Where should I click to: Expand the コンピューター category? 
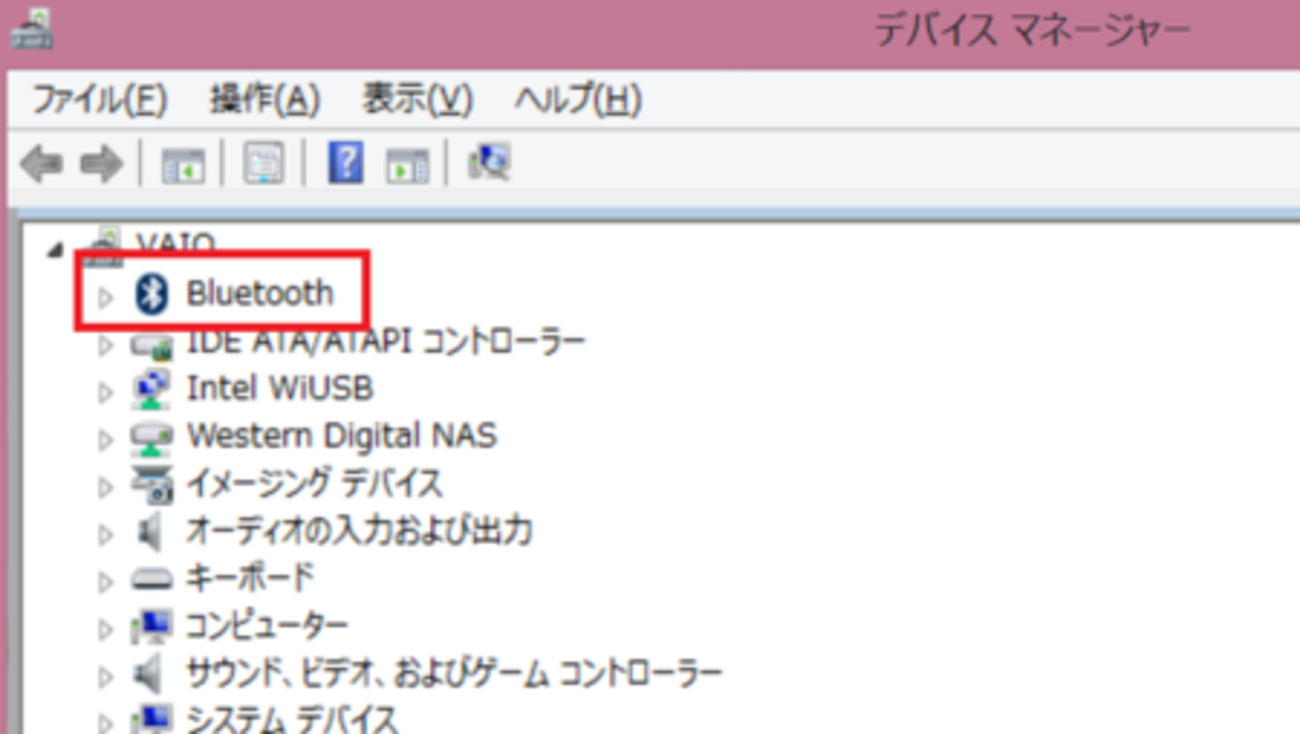(x=106, y=629)
